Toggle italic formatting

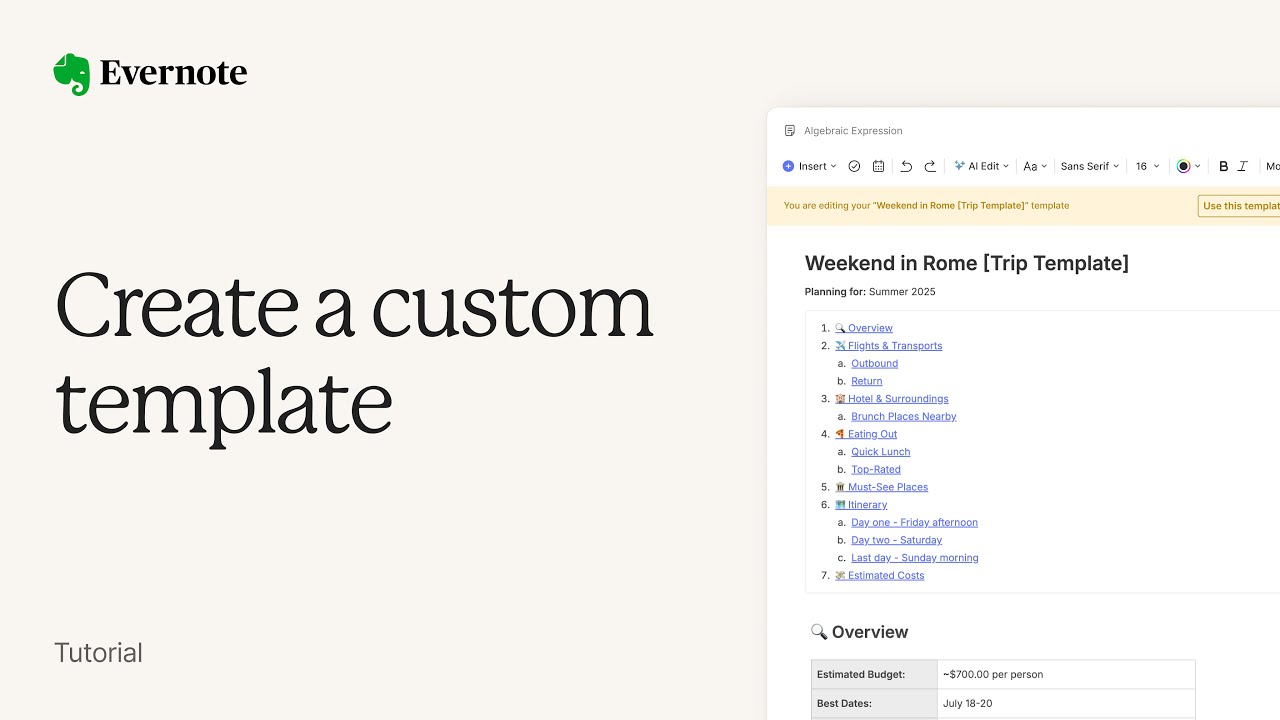(x=1243, y=166)
